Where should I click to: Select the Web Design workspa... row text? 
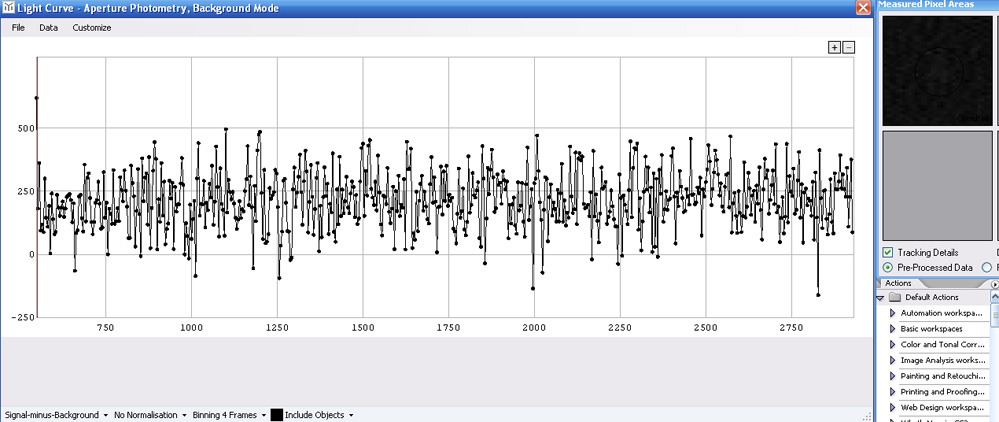point(943,407)
